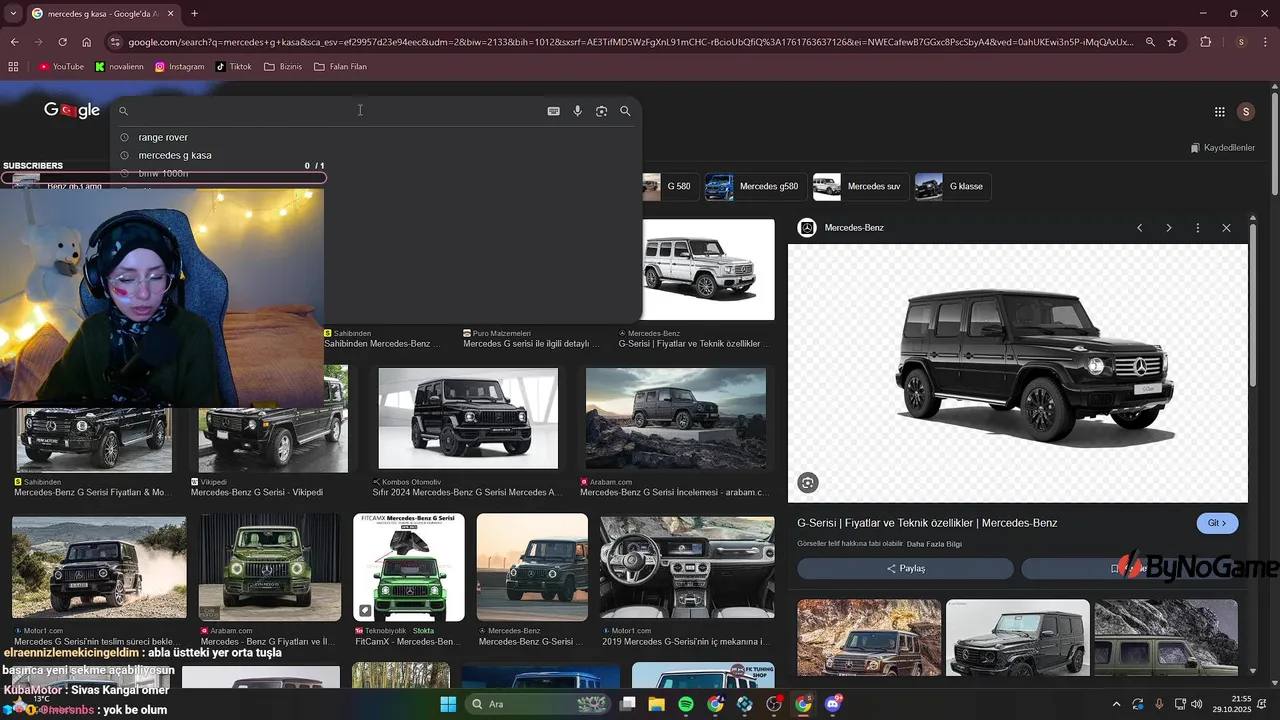
Task: Open the browser home page
Action: coord(86,42)
